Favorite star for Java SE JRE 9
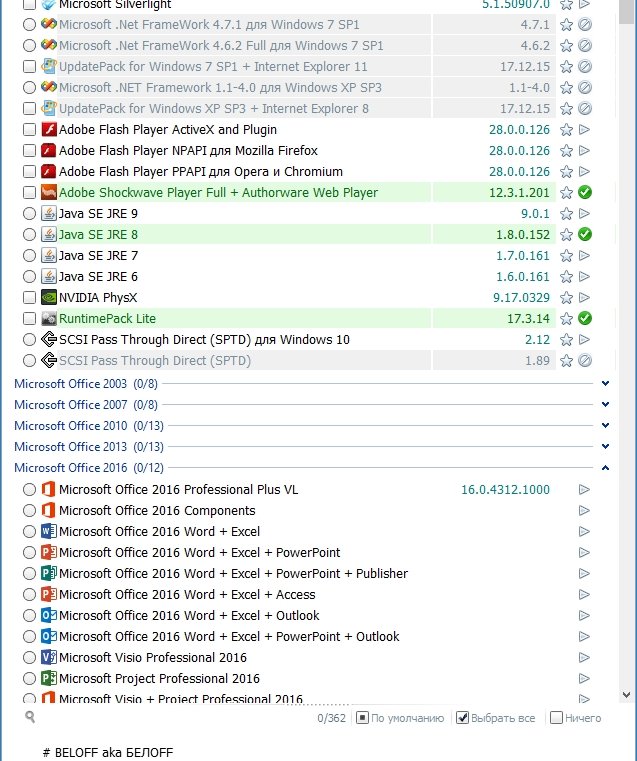 (566, 214)
